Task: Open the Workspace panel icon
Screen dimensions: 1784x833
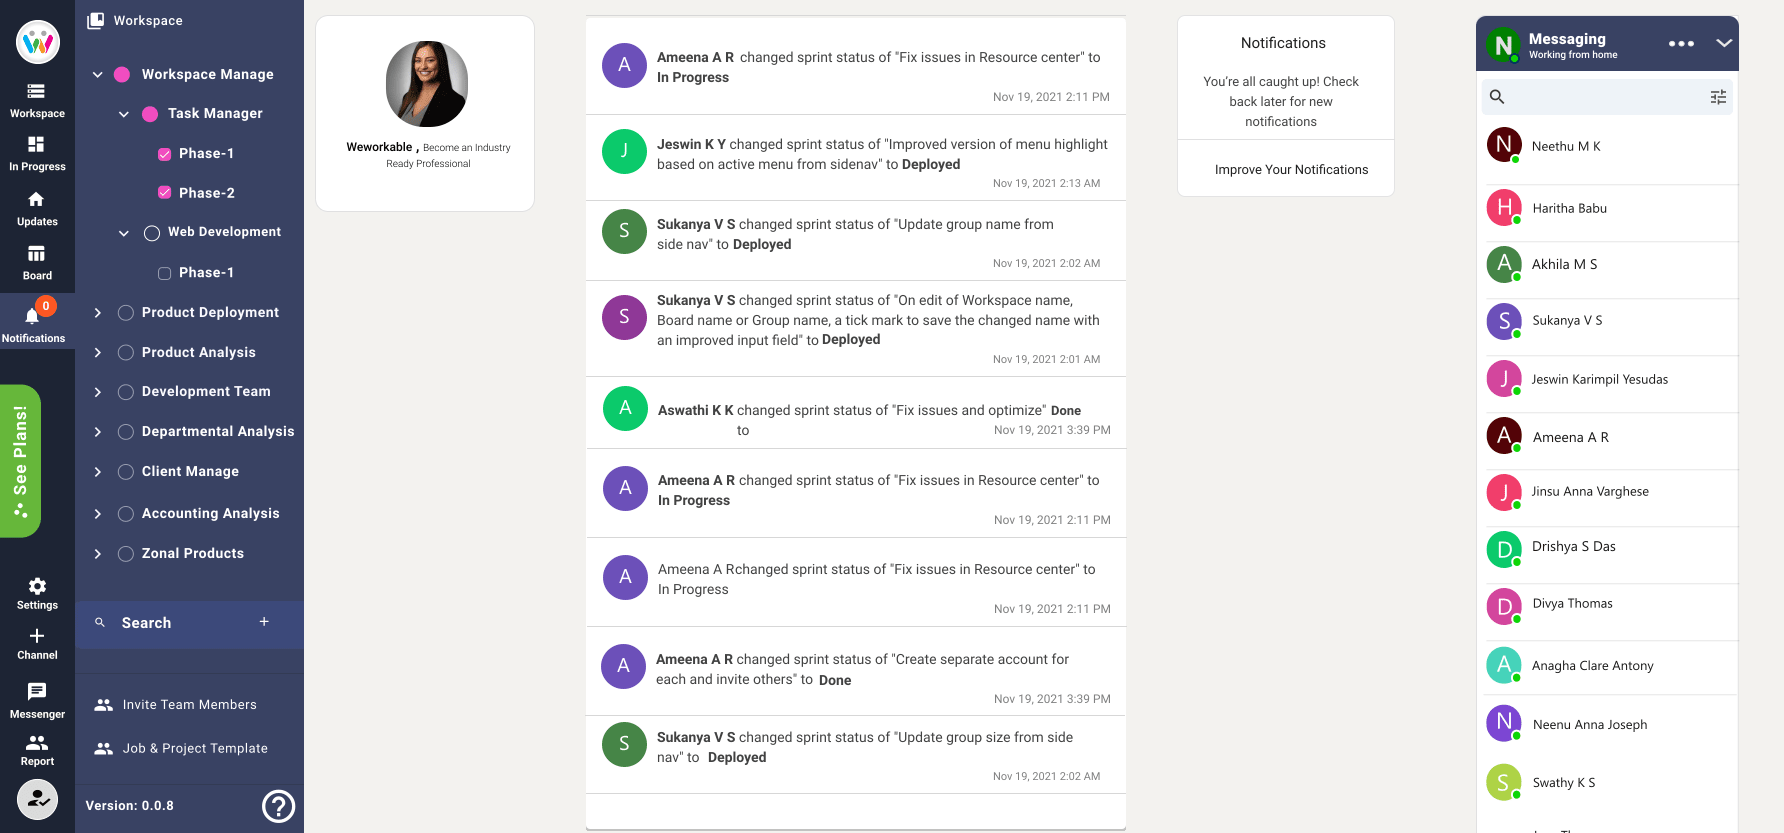Action: (37, 97)
